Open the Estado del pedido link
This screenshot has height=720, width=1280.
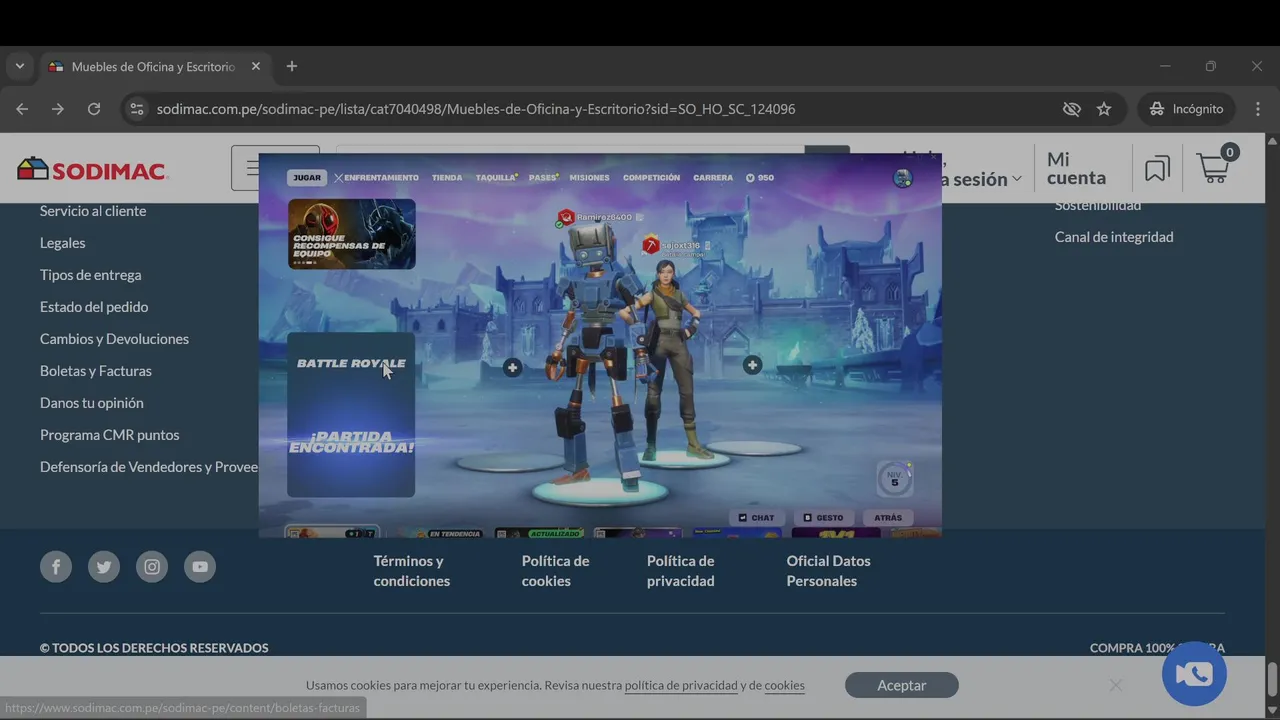(x=94, y=307)
